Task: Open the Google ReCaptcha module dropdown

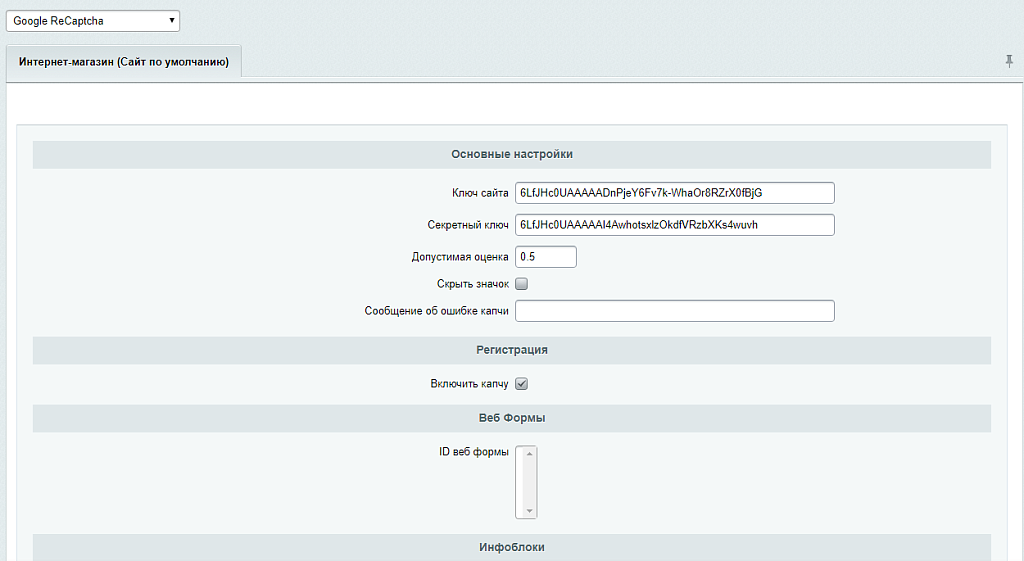Action: [x=93, y=20]
